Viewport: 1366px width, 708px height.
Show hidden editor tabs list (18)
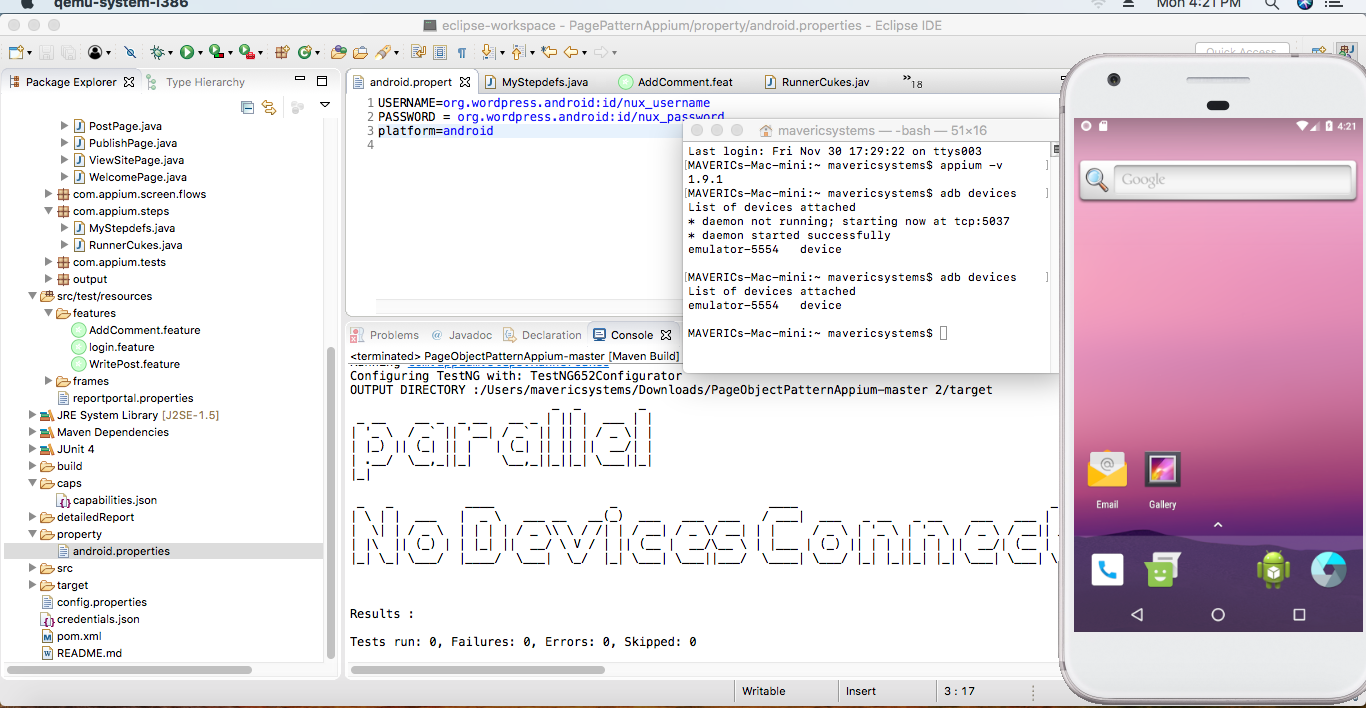point(912,81)
